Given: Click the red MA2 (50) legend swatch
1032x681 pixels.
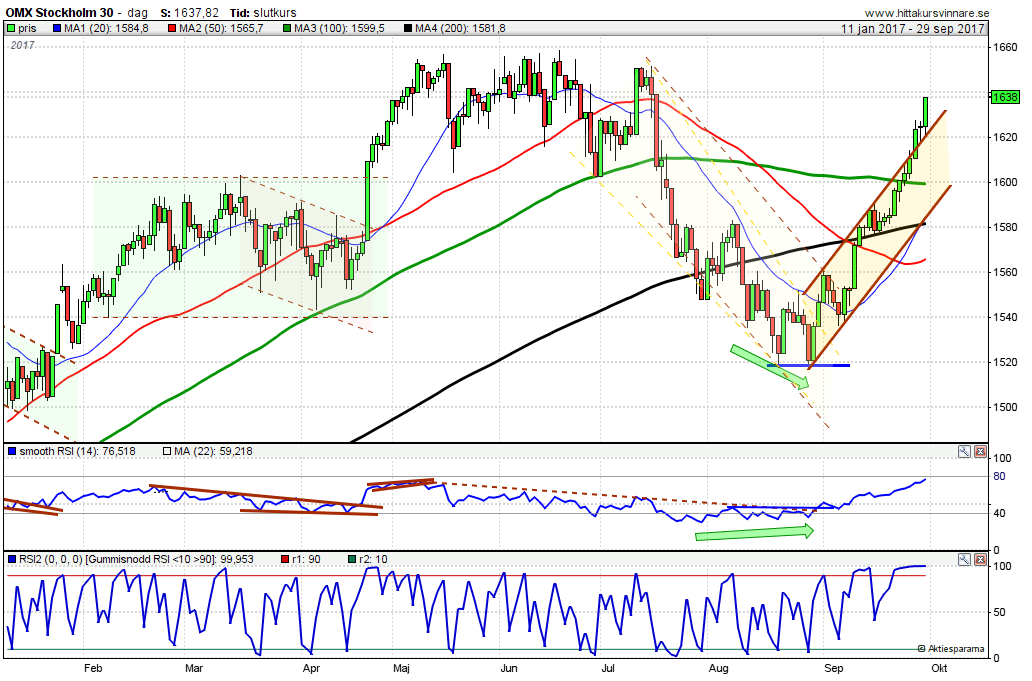Looking at the screenshot, I should (172, 28).
